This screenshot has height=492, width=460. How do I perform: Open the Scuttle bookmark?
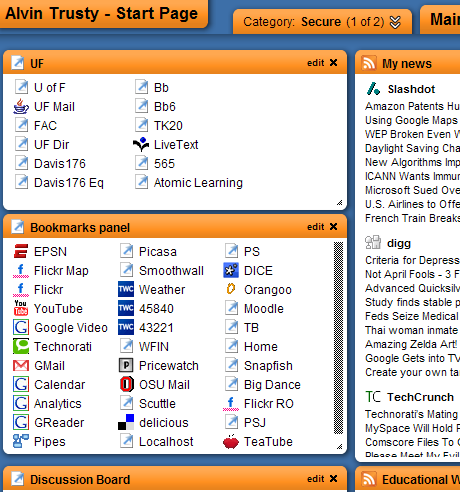[157, 404]
